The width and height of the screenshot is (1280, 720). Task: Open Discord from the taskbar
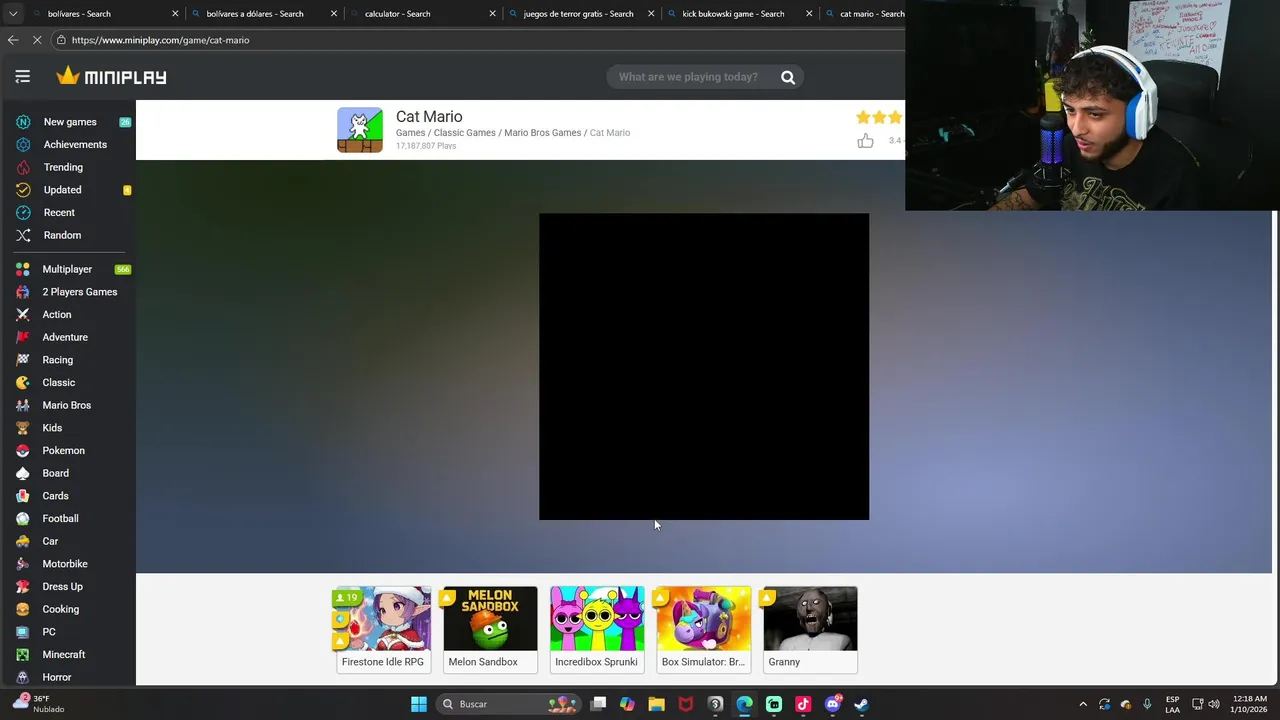point(832,704)
